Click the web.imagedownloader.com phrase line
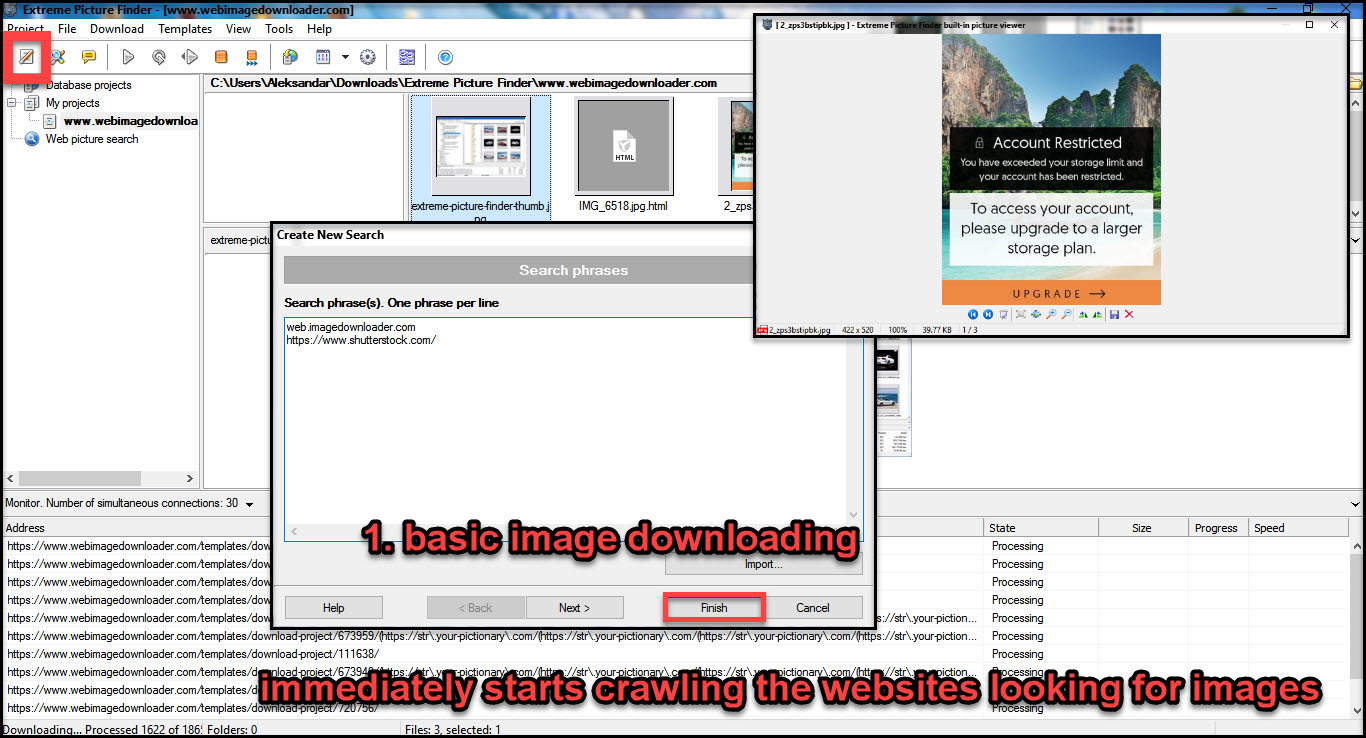 [351, 327]
